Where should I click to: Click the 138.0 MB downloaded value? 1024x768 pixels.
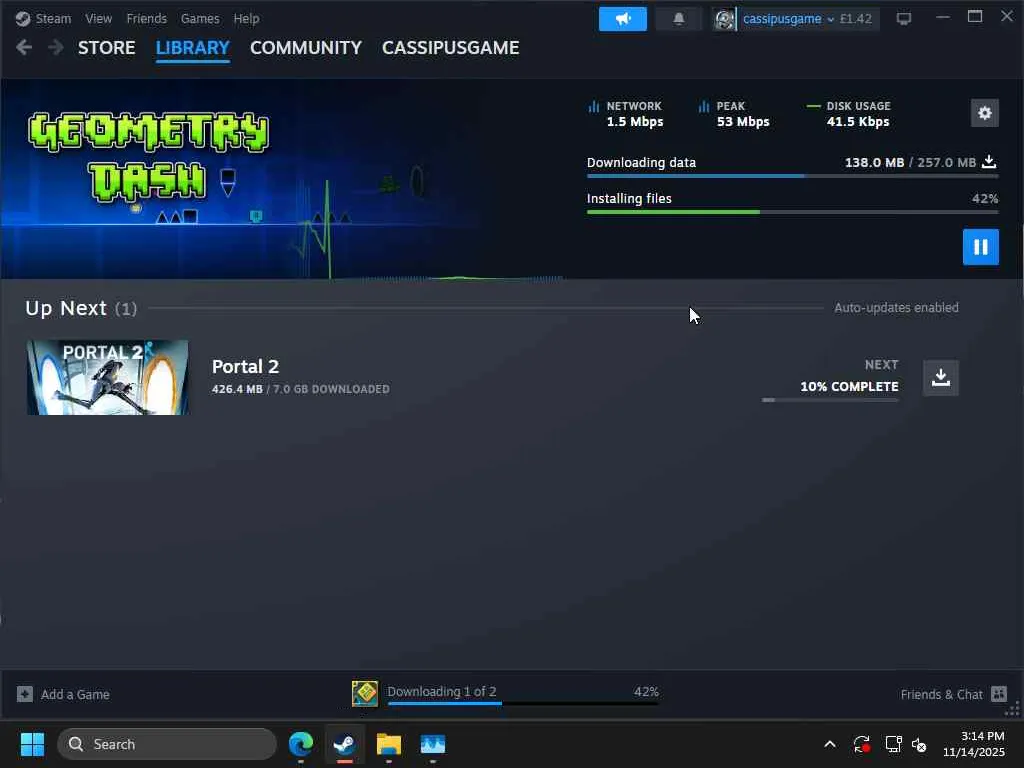874,162
